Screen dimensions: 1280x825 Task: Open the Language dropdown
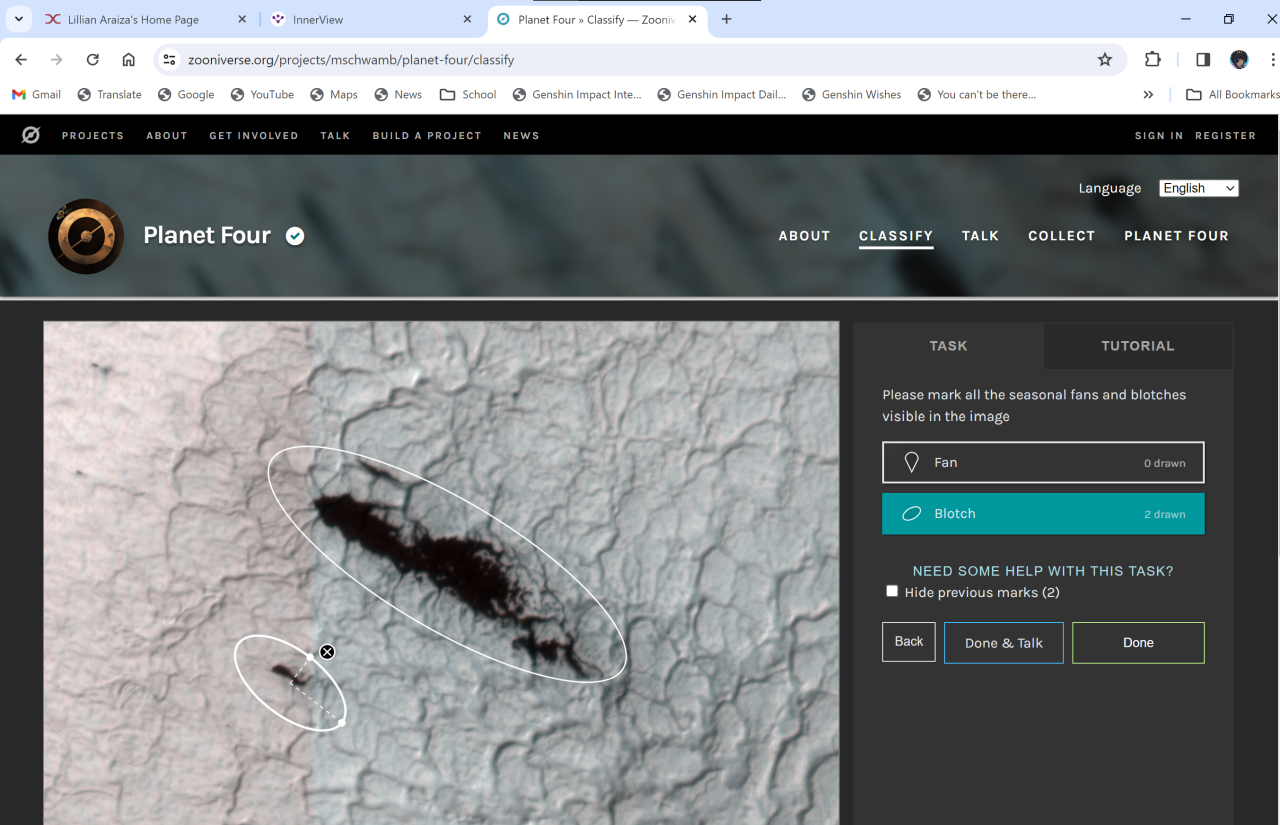tap(1199, 188)
